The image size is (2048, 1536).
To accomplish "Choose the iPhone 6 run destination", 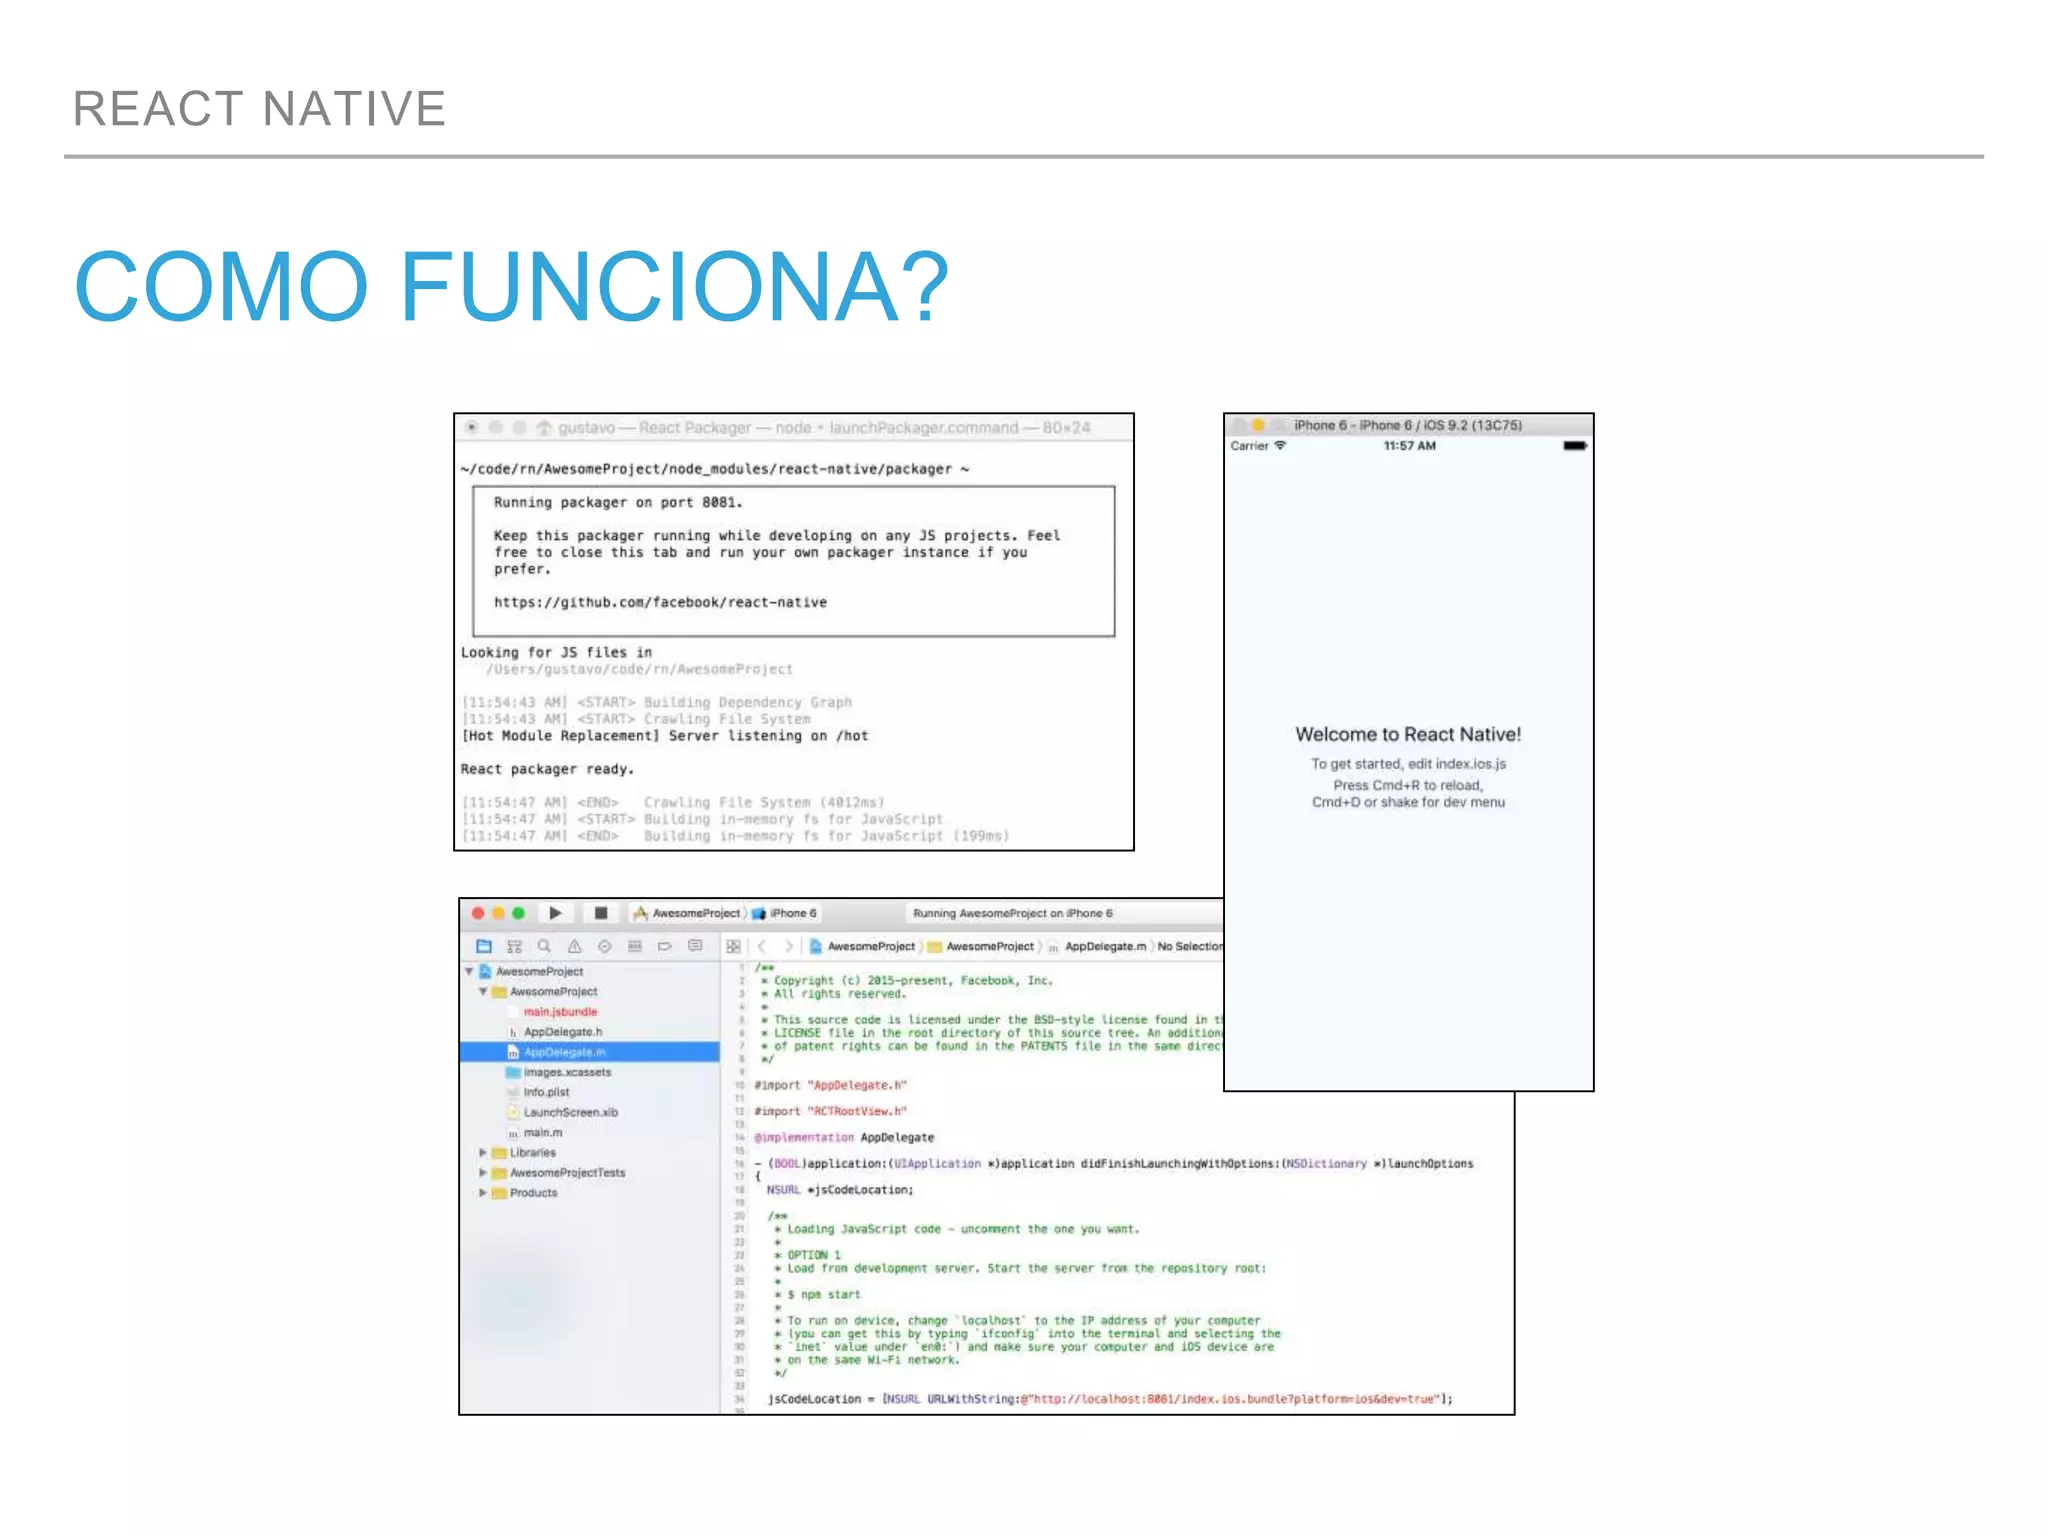I will pos(785,913).
